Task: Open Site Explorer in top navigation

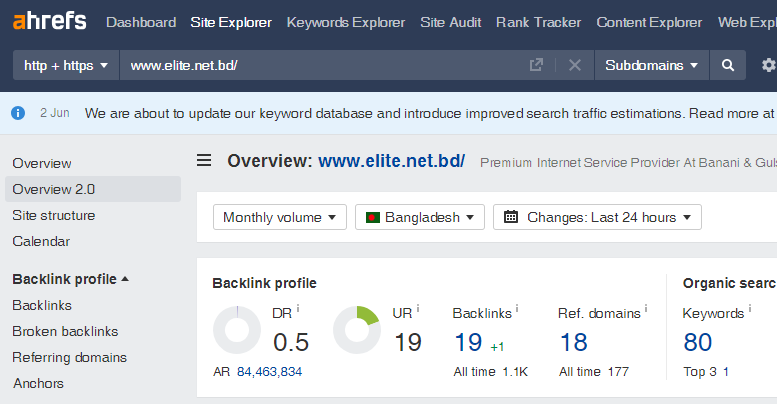Action: pos(231,22)
